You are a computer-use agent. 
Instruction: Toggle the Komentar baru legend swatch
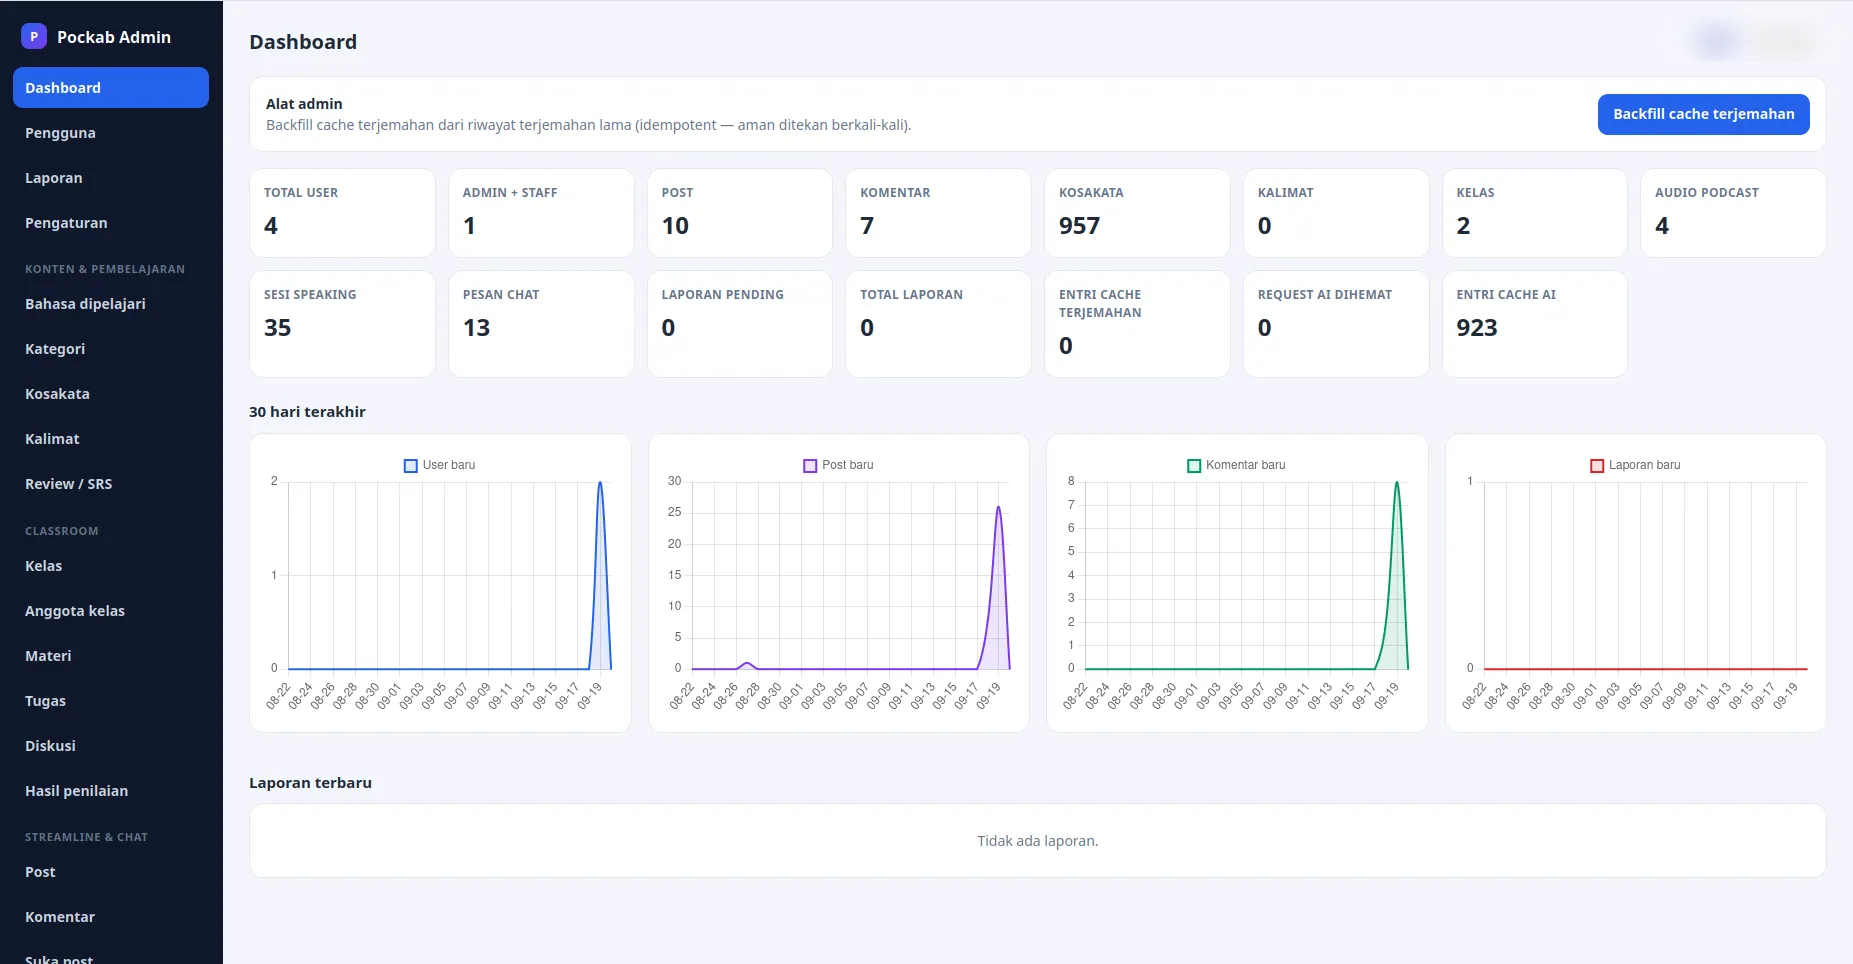click(x=1193, y=466)
